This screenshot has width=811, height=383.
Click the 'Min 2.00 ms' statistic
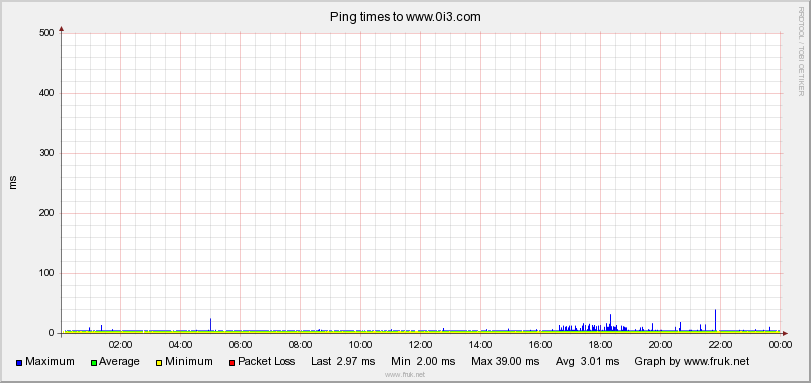(x=423, y=361)
